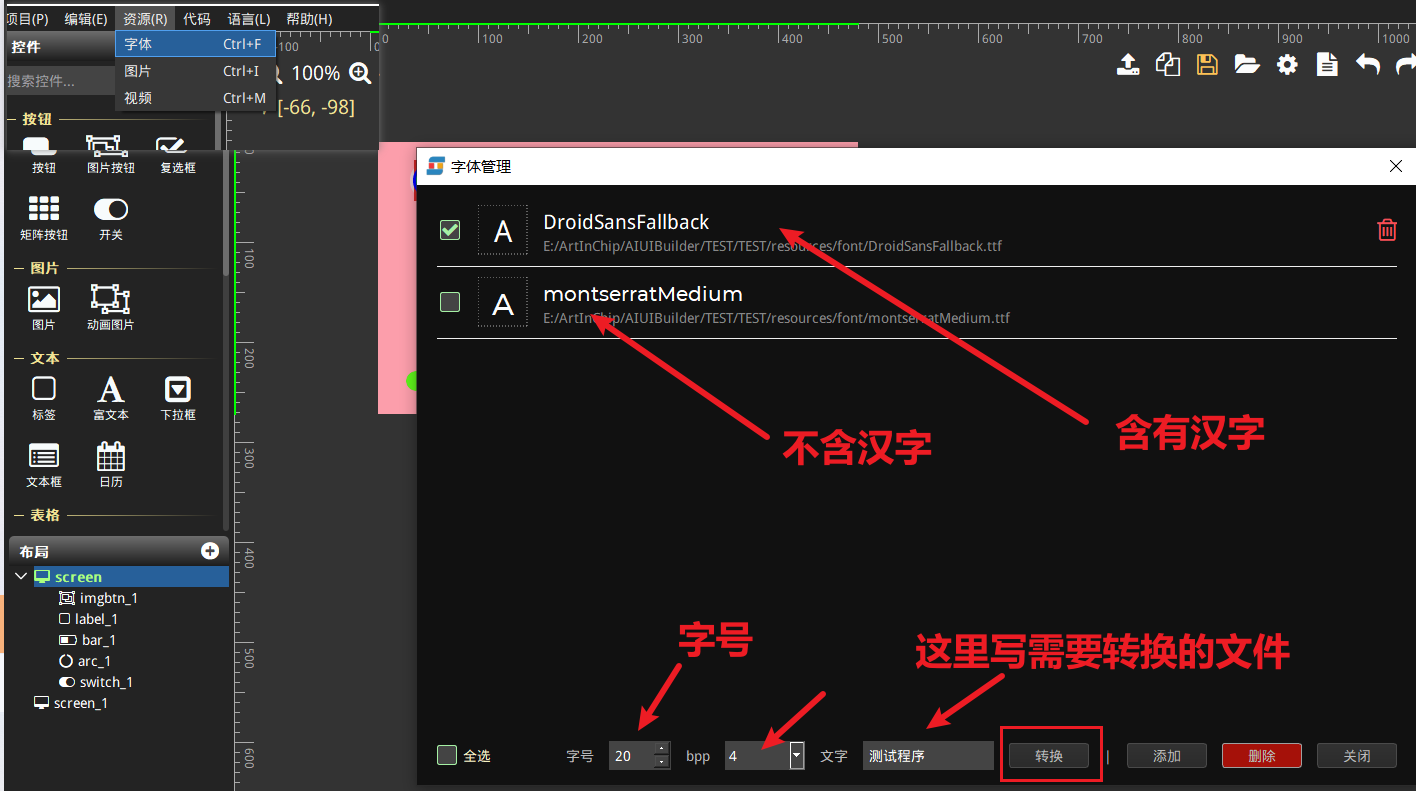Save the project with the floppy disk icon
The height and width of the screenshot is (791, 1416).
click(x=1207, y=65)
